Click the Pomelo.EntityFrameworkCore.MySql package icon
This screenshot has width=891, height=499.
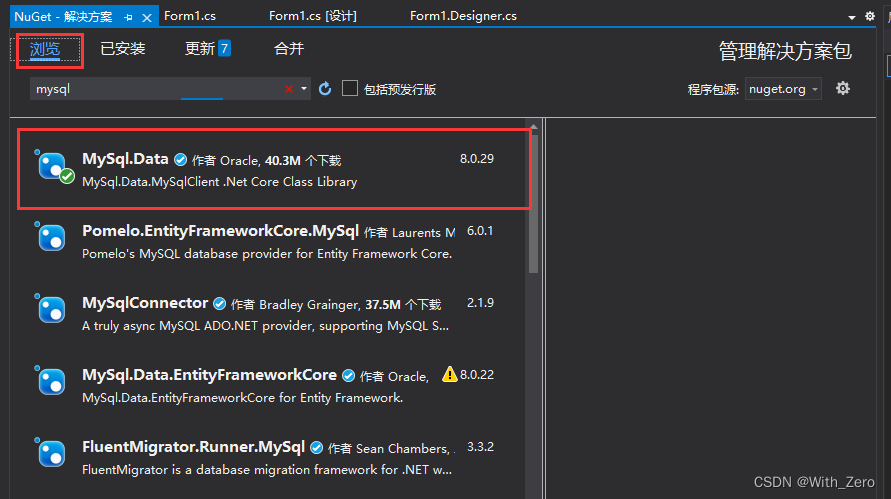(x=51, y=237)
